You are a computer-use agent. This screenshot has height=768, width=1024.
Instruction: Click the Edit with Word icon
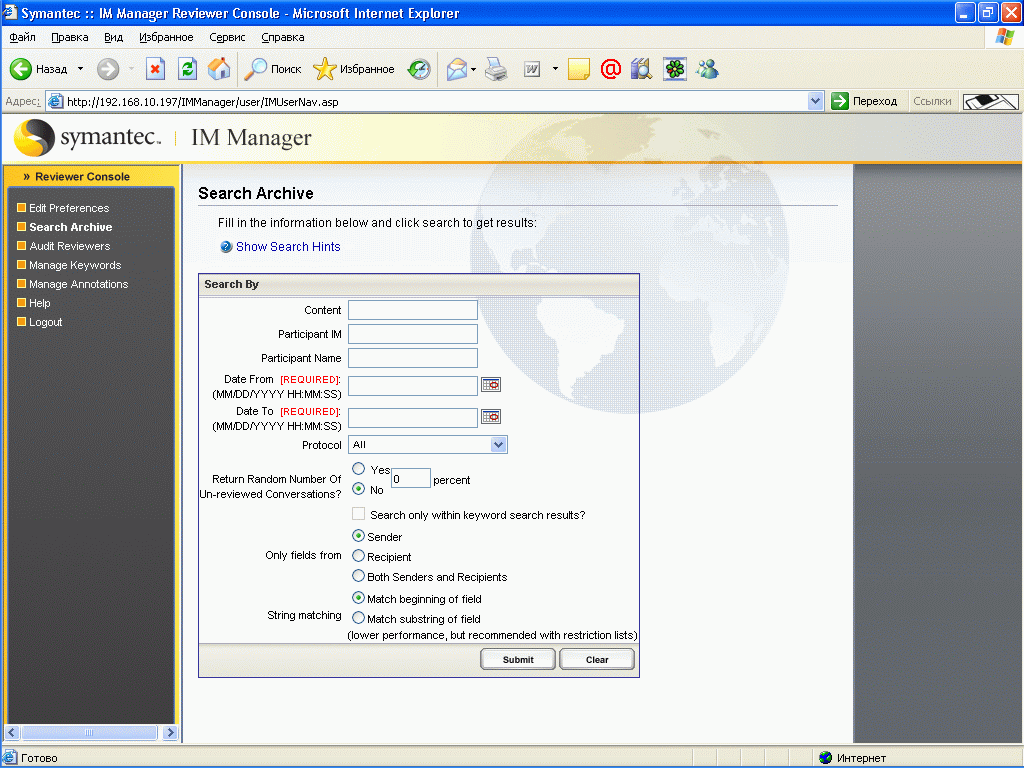(x=532, y=69)
